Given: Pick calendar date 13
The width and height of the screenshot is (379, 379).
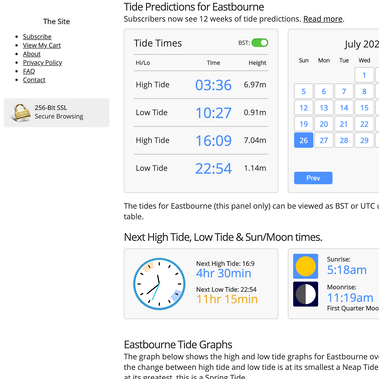Looking at the screenshot, I should click(x=324, y=108).
